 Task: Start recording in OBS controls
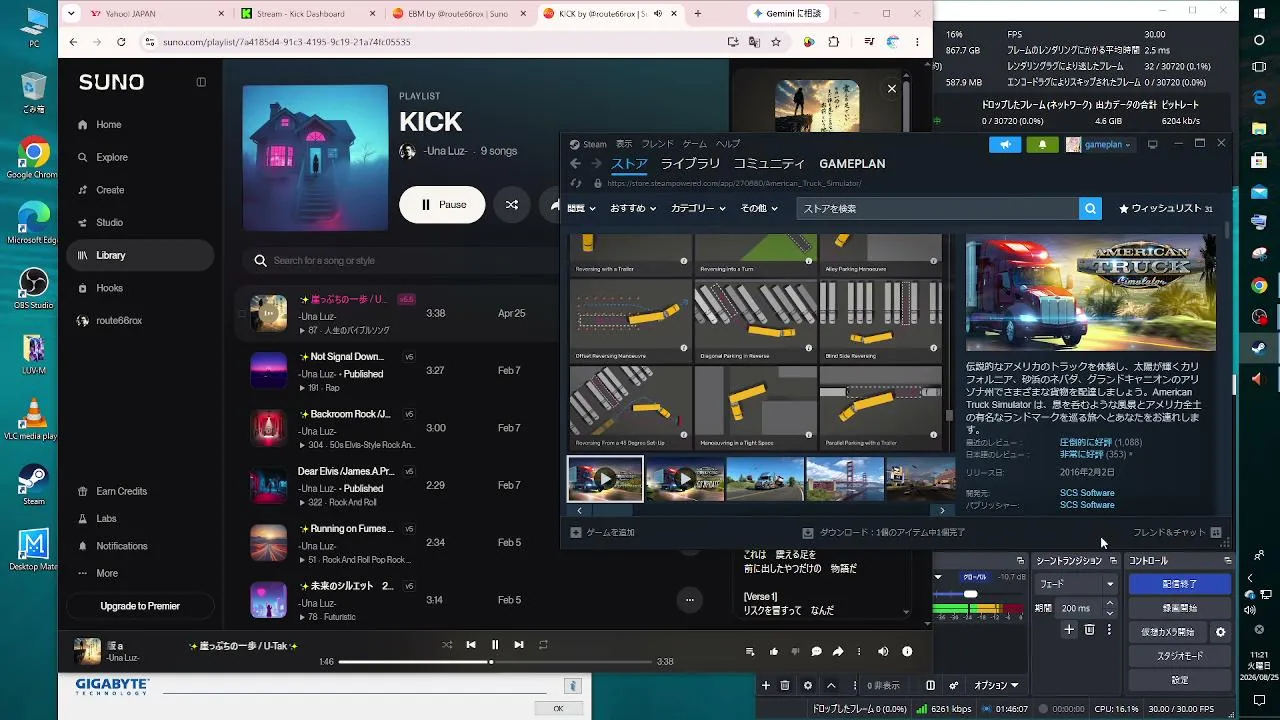click(1179, 608)
